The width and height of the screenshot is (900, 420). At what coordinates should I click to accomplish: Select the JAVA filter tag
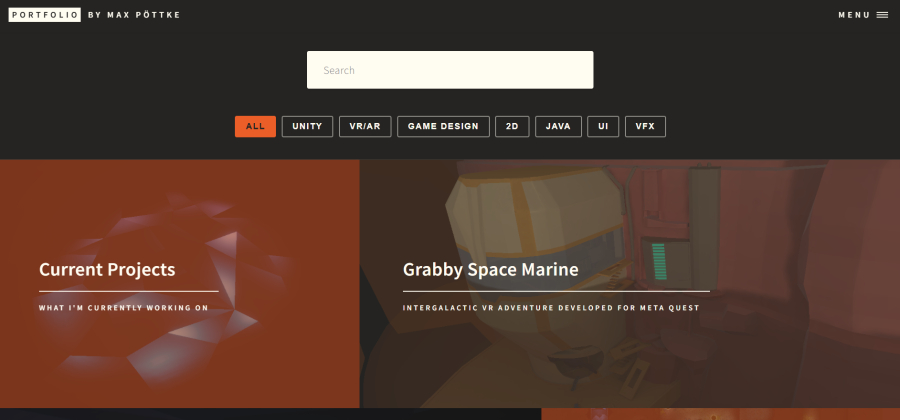click(x=558, y=126)
